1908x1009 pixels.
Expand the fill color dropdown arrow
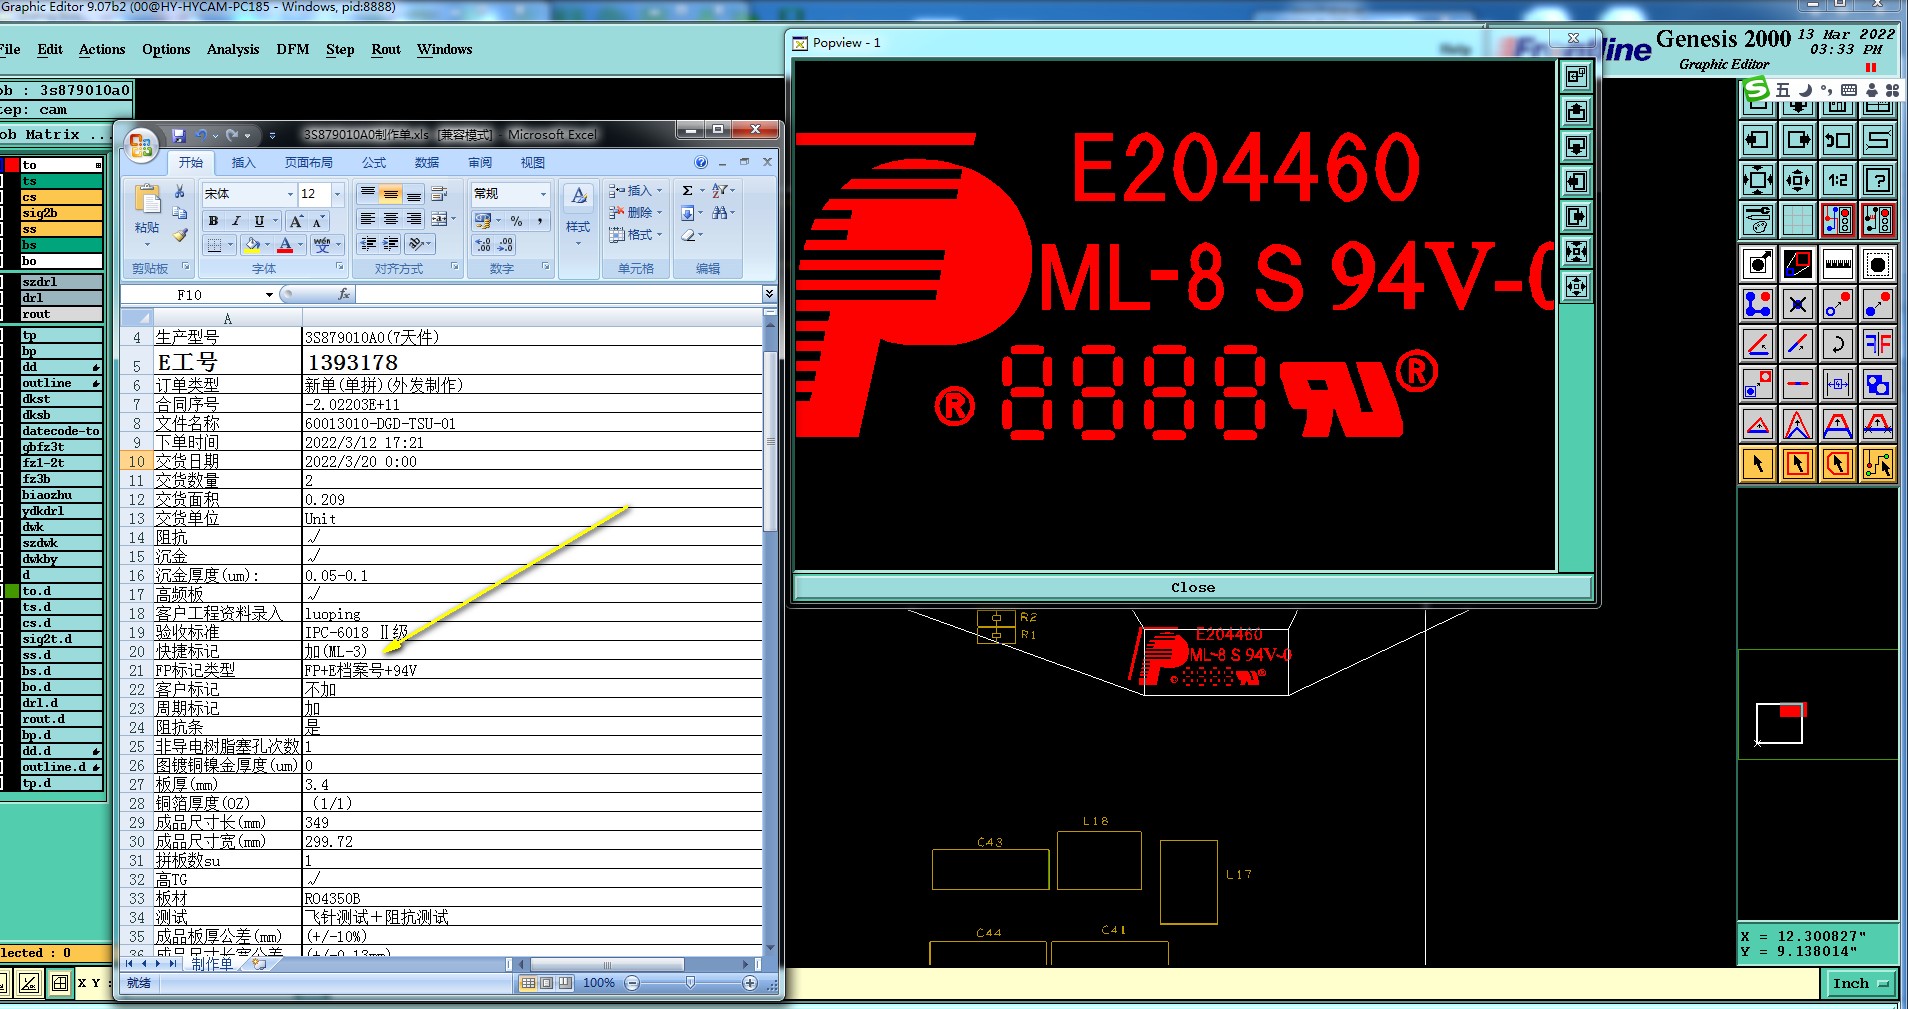click(x=270, y=244)
